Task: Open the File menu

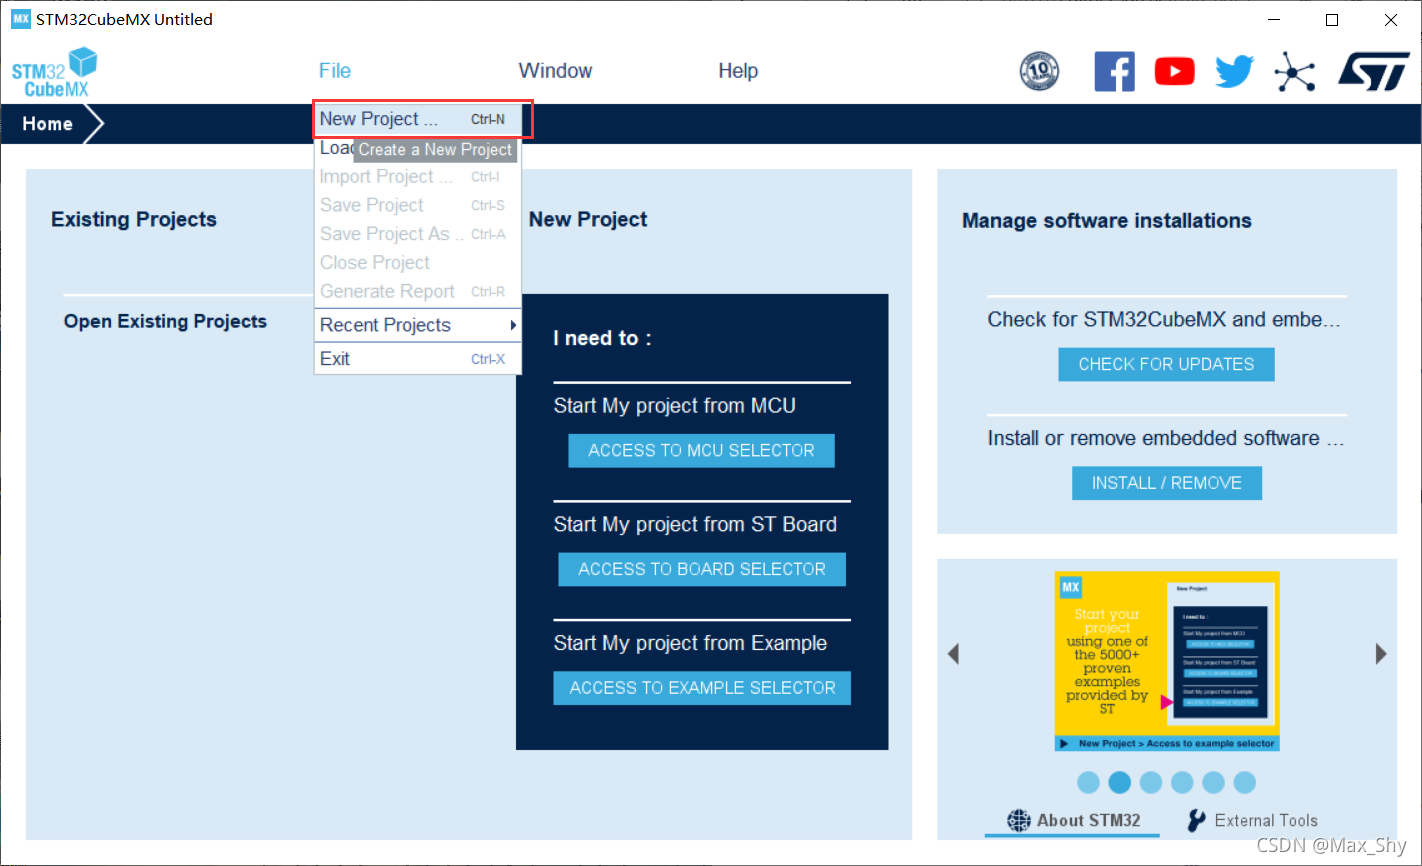Action: click(335, 71)
